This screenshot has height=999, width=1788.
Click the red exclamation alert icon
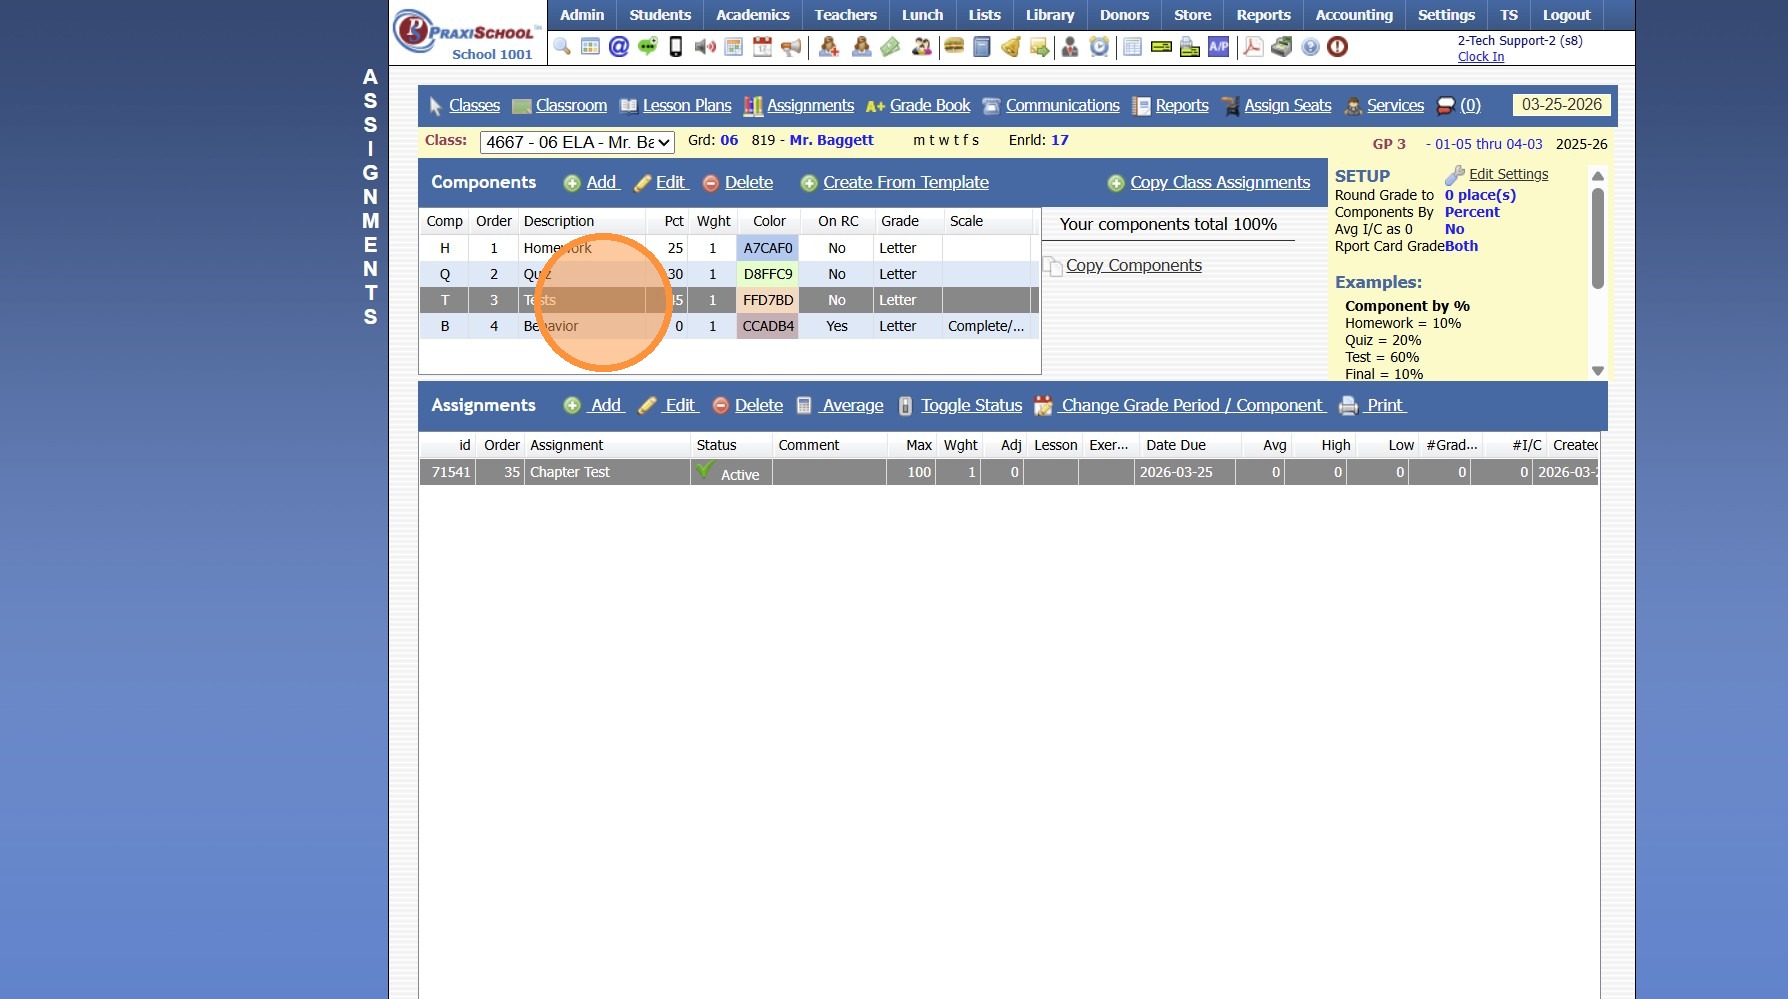[1338, 47]
